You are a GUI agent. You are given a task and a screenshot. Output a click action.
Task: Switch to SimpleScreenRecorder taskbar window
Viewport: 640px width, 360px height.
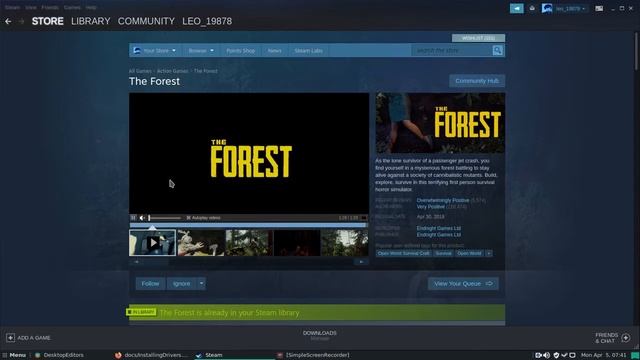coord(313,355)
